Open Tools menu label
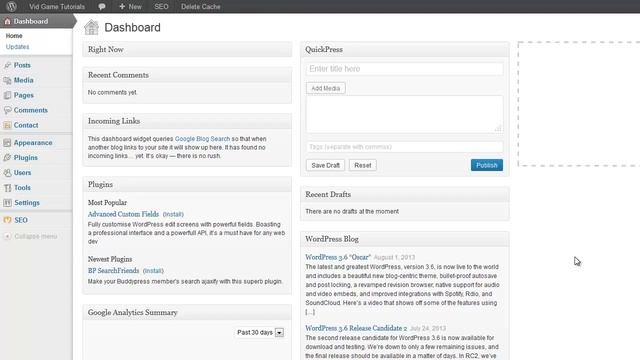 pos(22,188)
